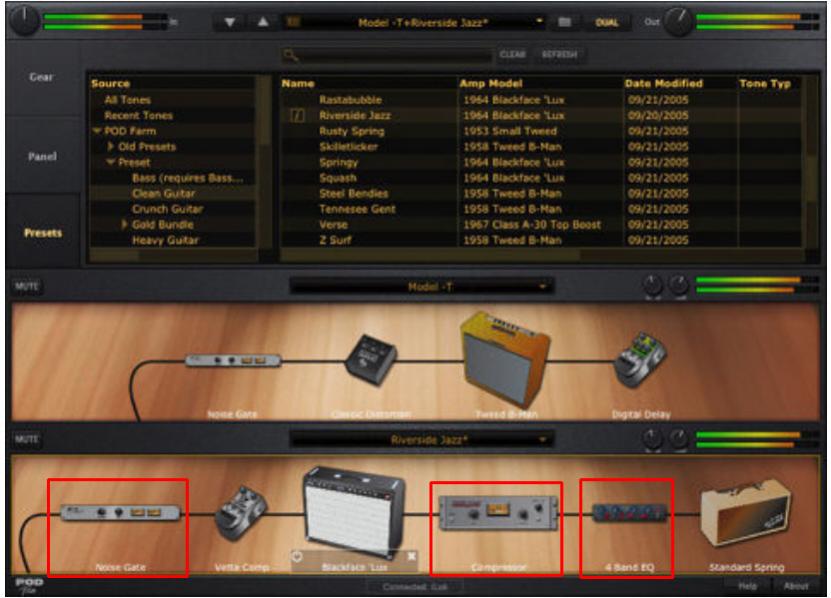This screenshot has width=831, height=598.
Task: Select the Rusty Spring preset
Action: [352, 131]
